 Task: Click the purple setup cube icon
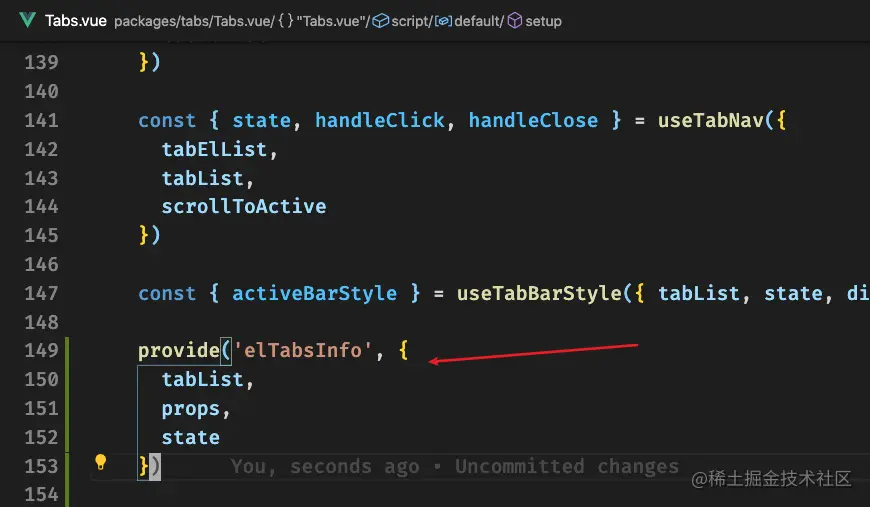click(x=514, y=21)
